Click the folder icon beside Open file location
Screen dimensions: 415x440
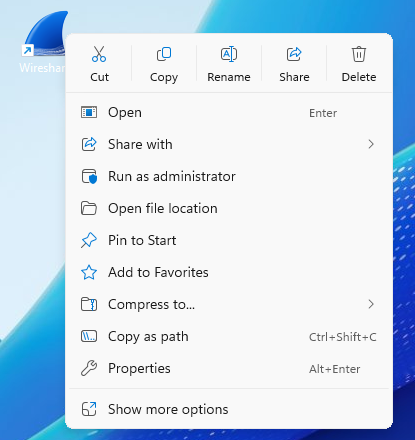(x=89, y=208)
